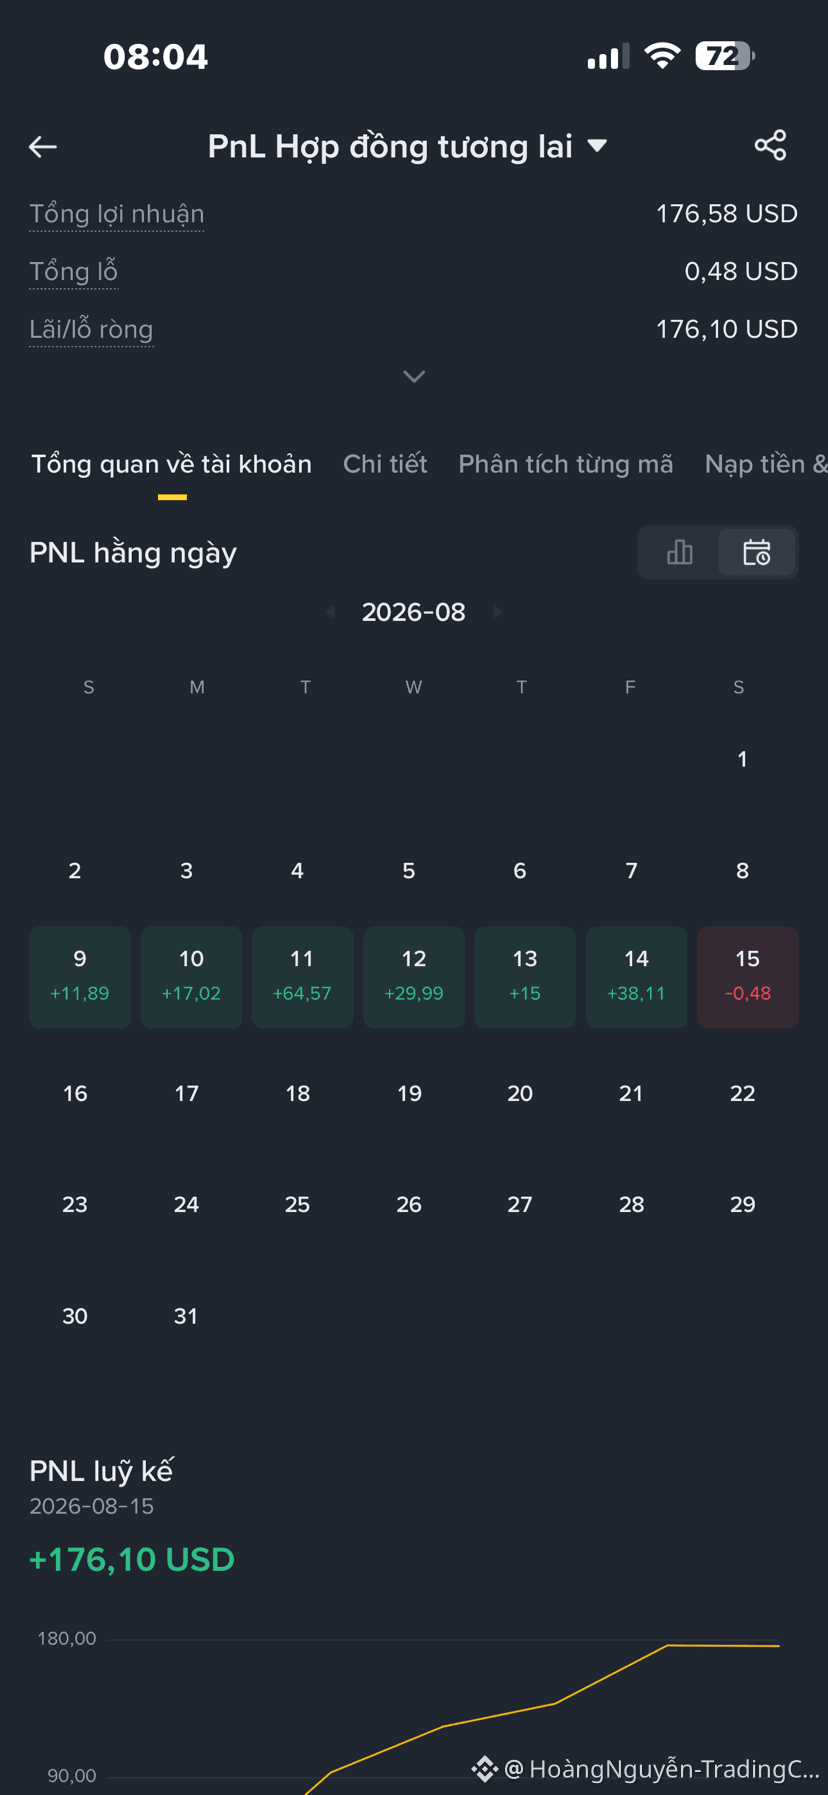This screenshot has width=828, height=1795.
Task: Open PnL Hợp đồng tương lai dropdown
Action: pos(408,146)
